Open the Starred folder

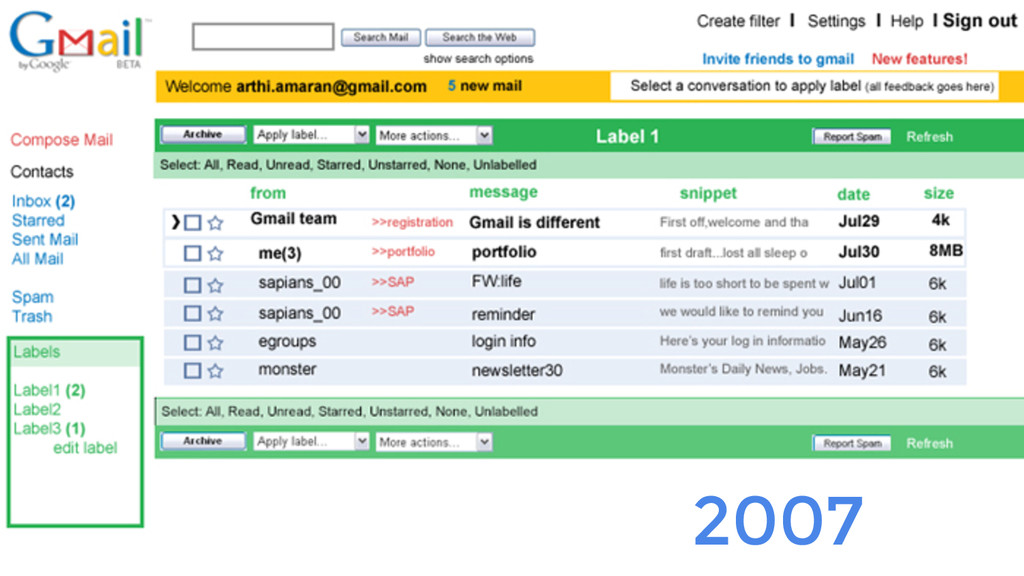tap(38, 221)
